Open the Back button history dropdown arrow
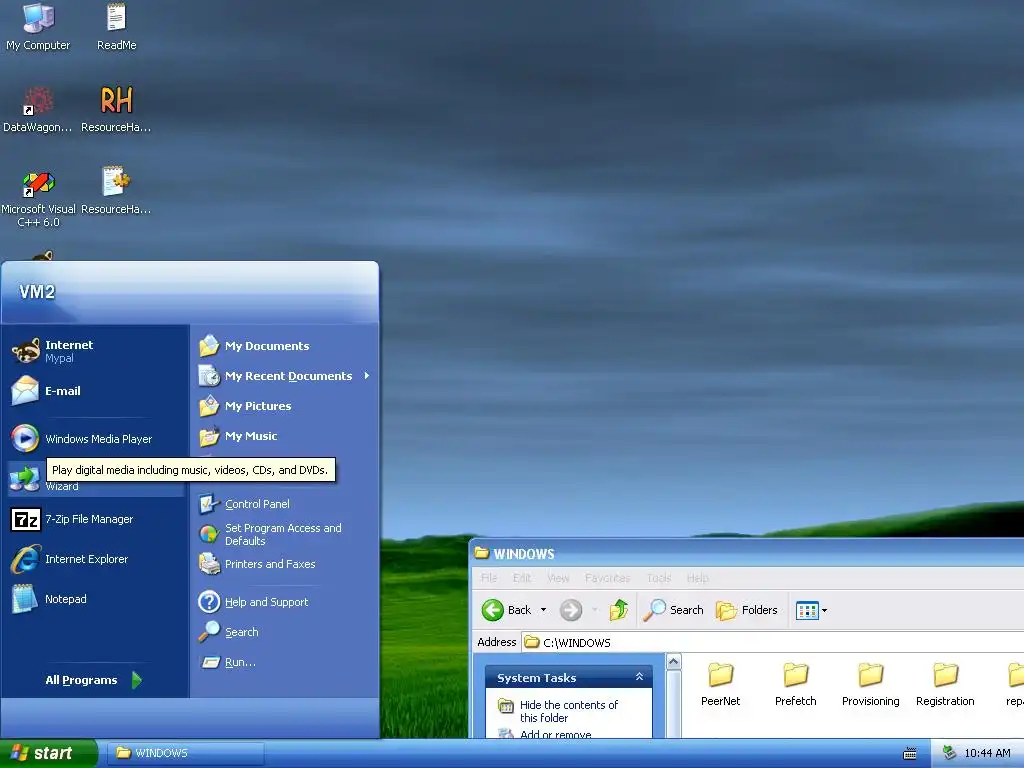 543,610
